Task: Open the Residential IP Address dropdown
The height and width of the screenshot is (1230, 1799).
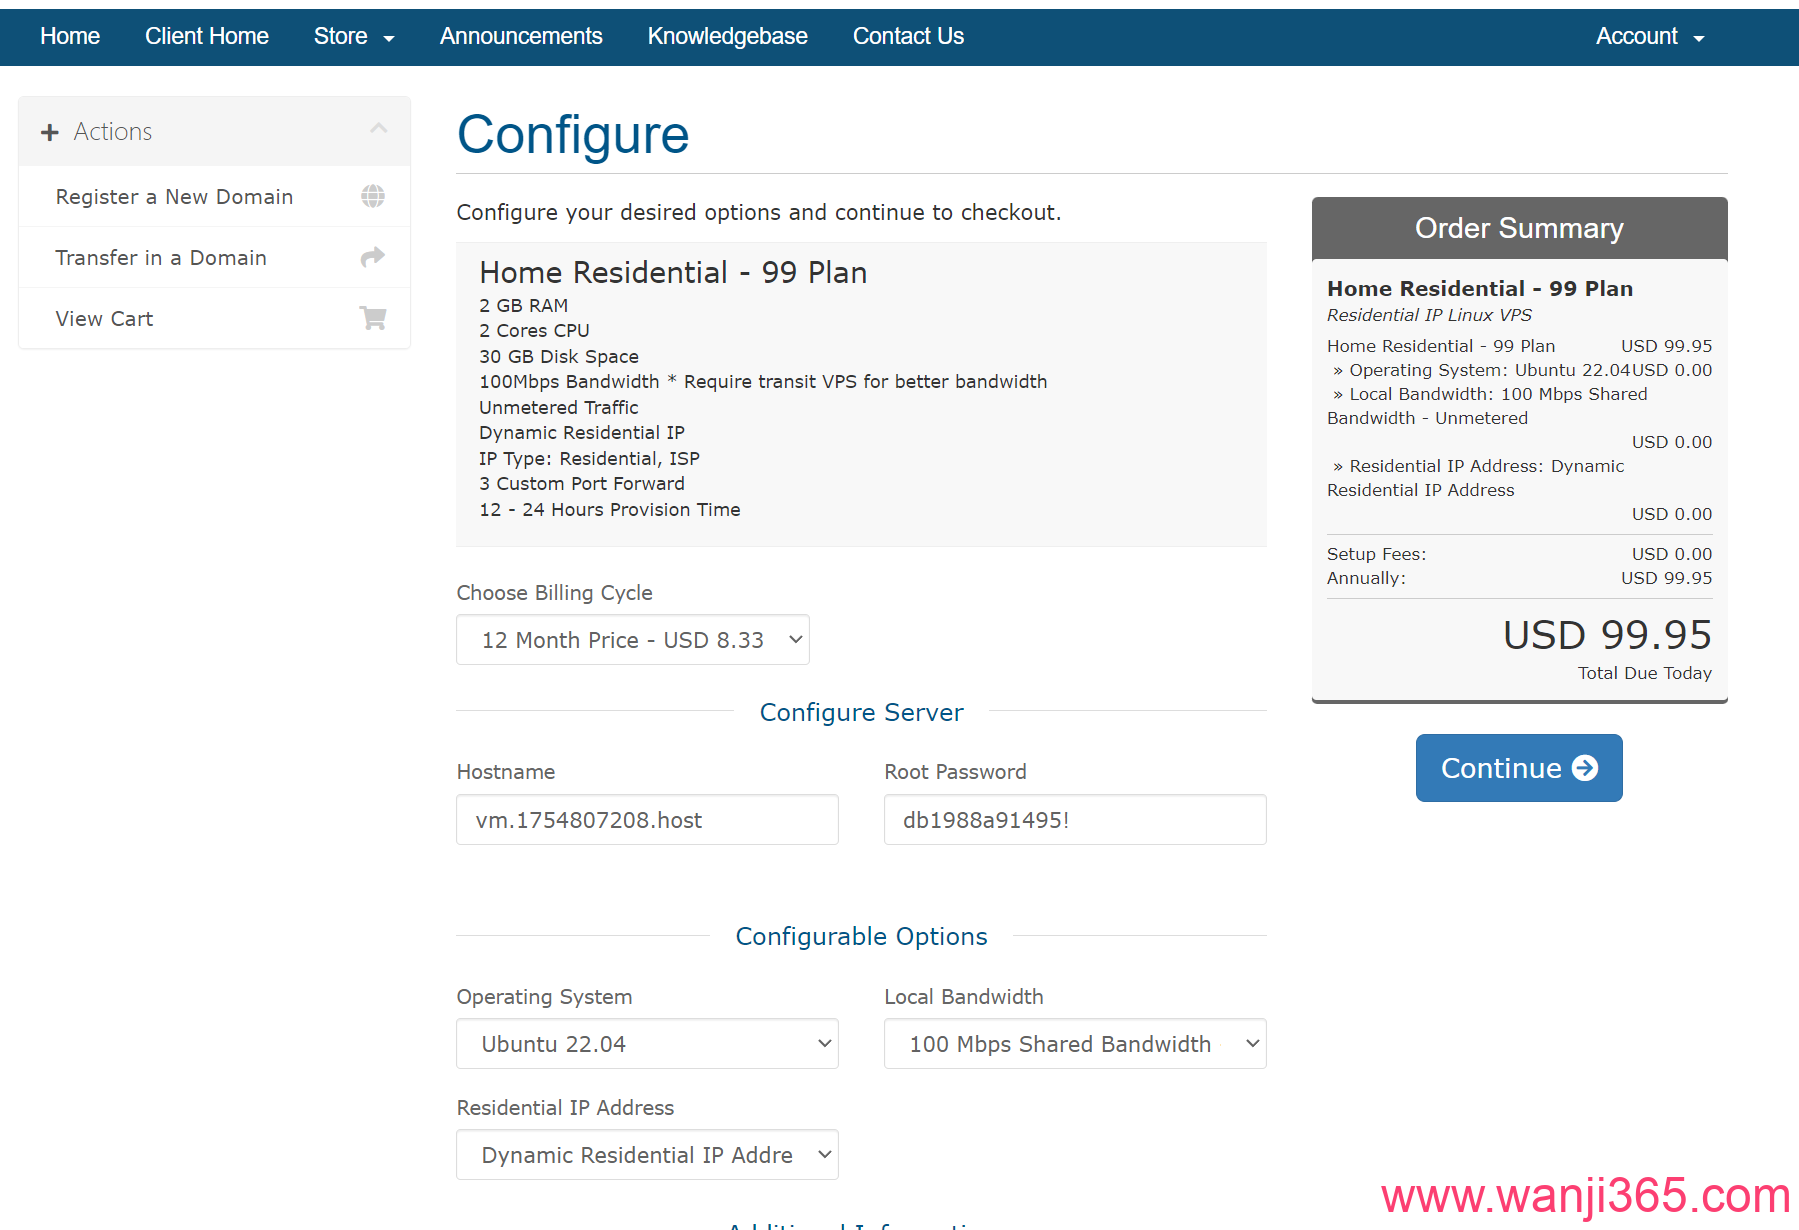Action: (x=646, y=1155)
